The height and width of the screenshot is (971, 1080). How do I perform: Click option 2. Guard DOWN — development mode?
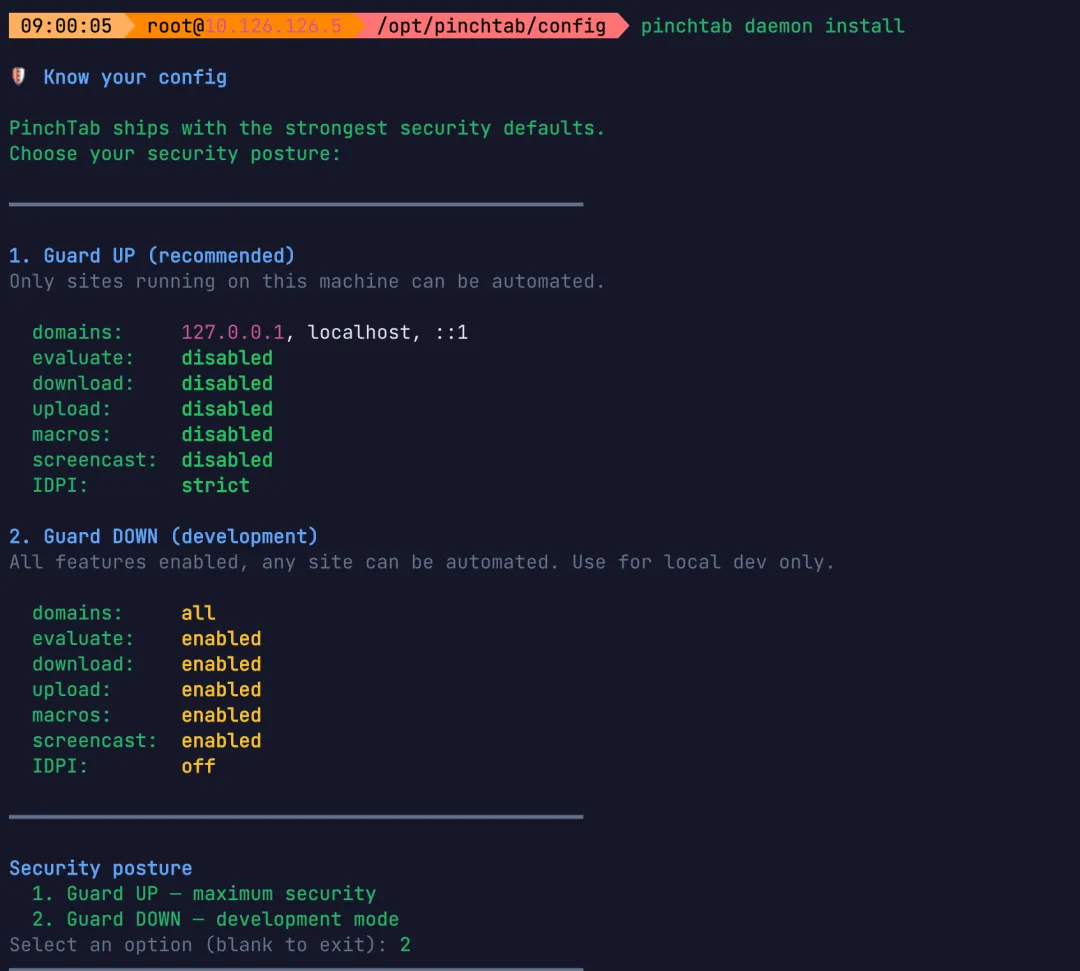click(x=216, y=919)
